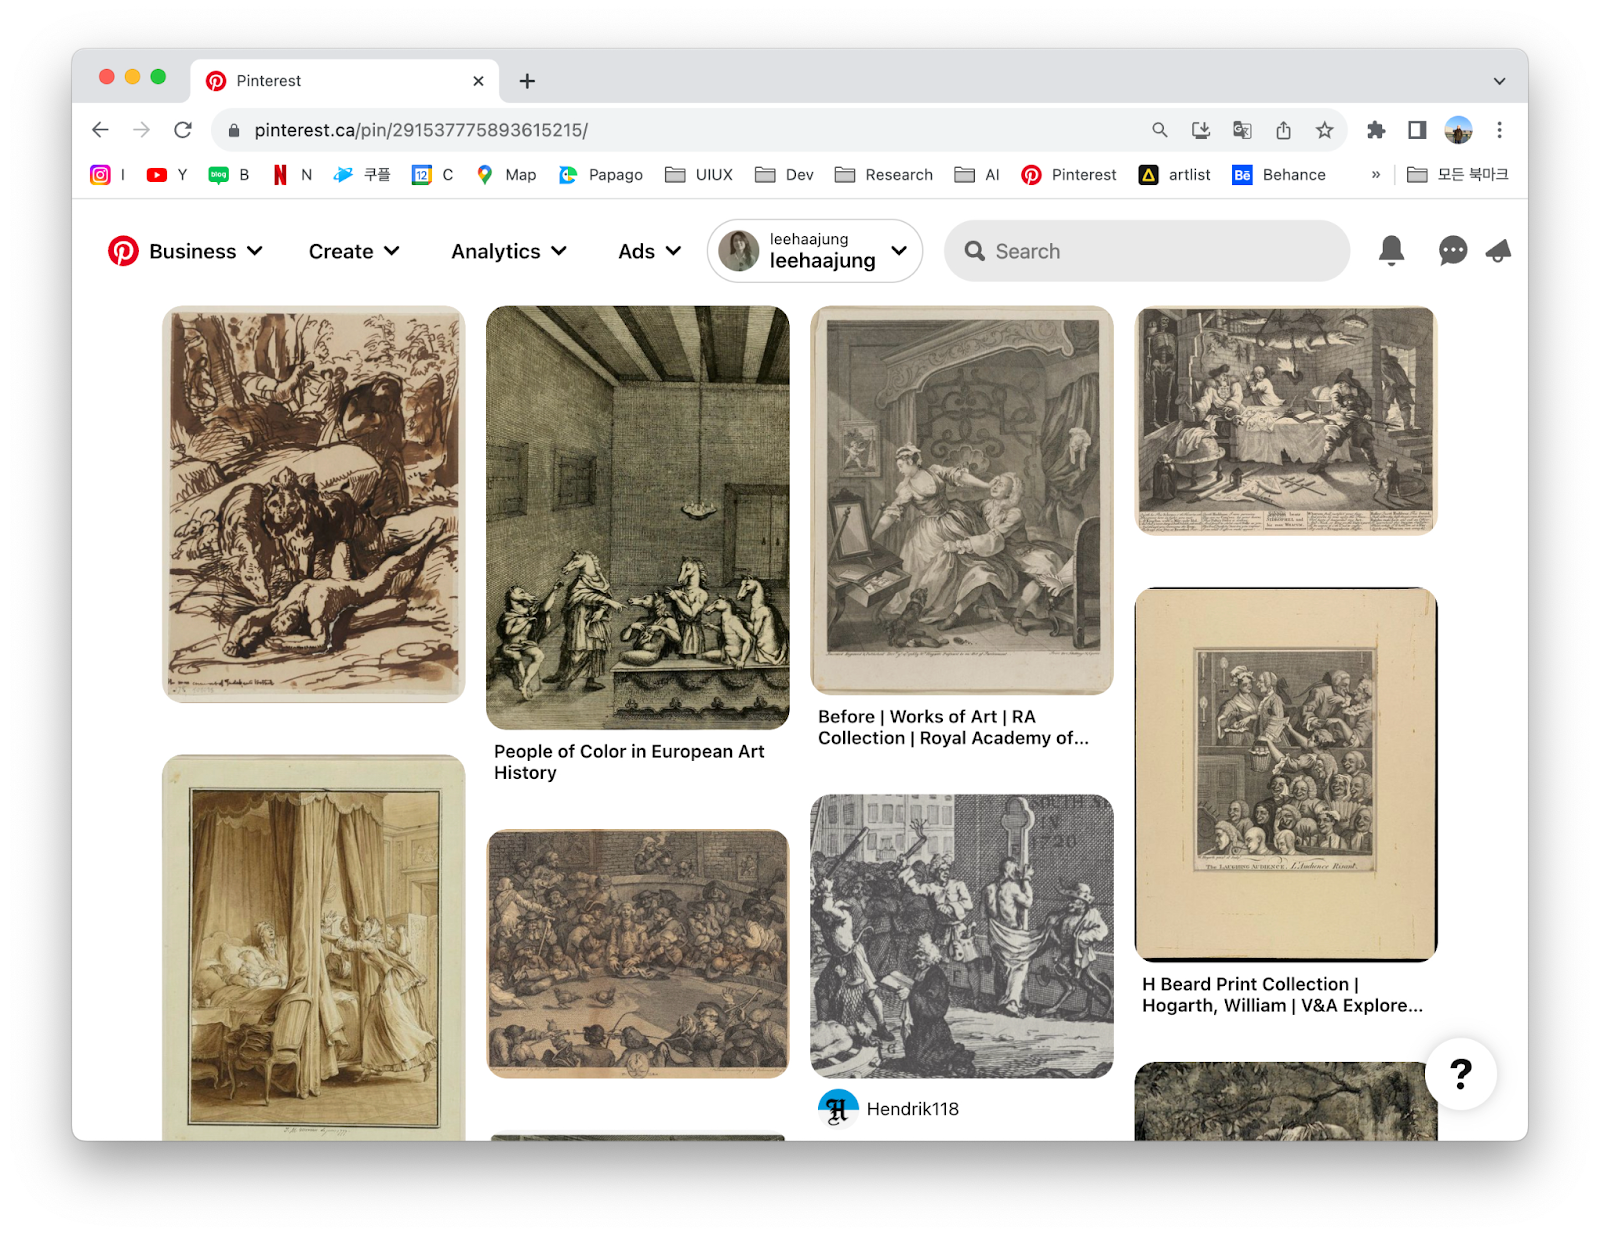Open the Hendrik118 profile avatar
Image resolution: width=1600 pixels, height=1236 pixels.
point(838,1109)
